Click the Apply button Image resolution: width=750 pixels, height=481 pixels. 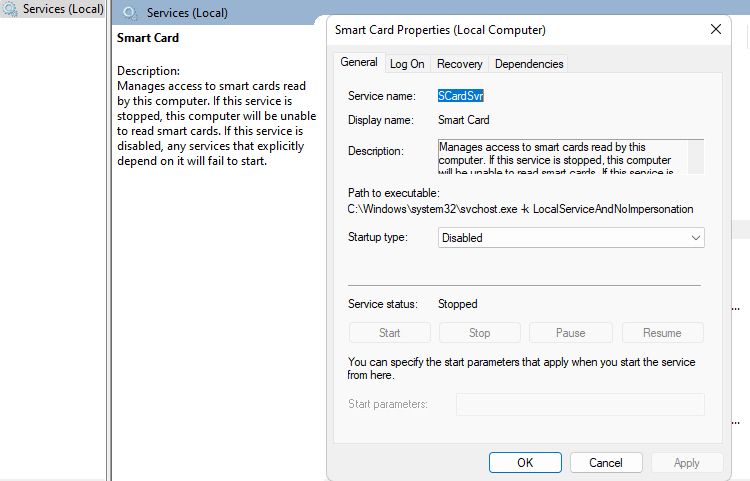[687, 463]
